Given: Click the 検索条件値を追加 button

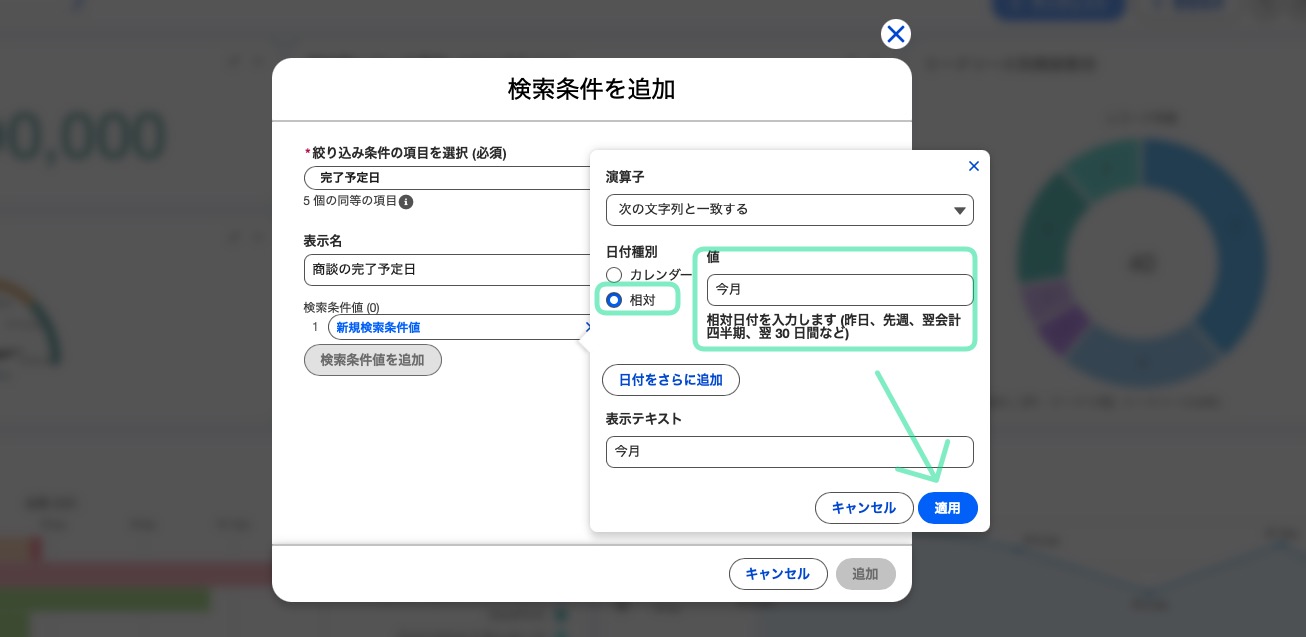Looking at the screenshot, I should click(x=373, y=360).
